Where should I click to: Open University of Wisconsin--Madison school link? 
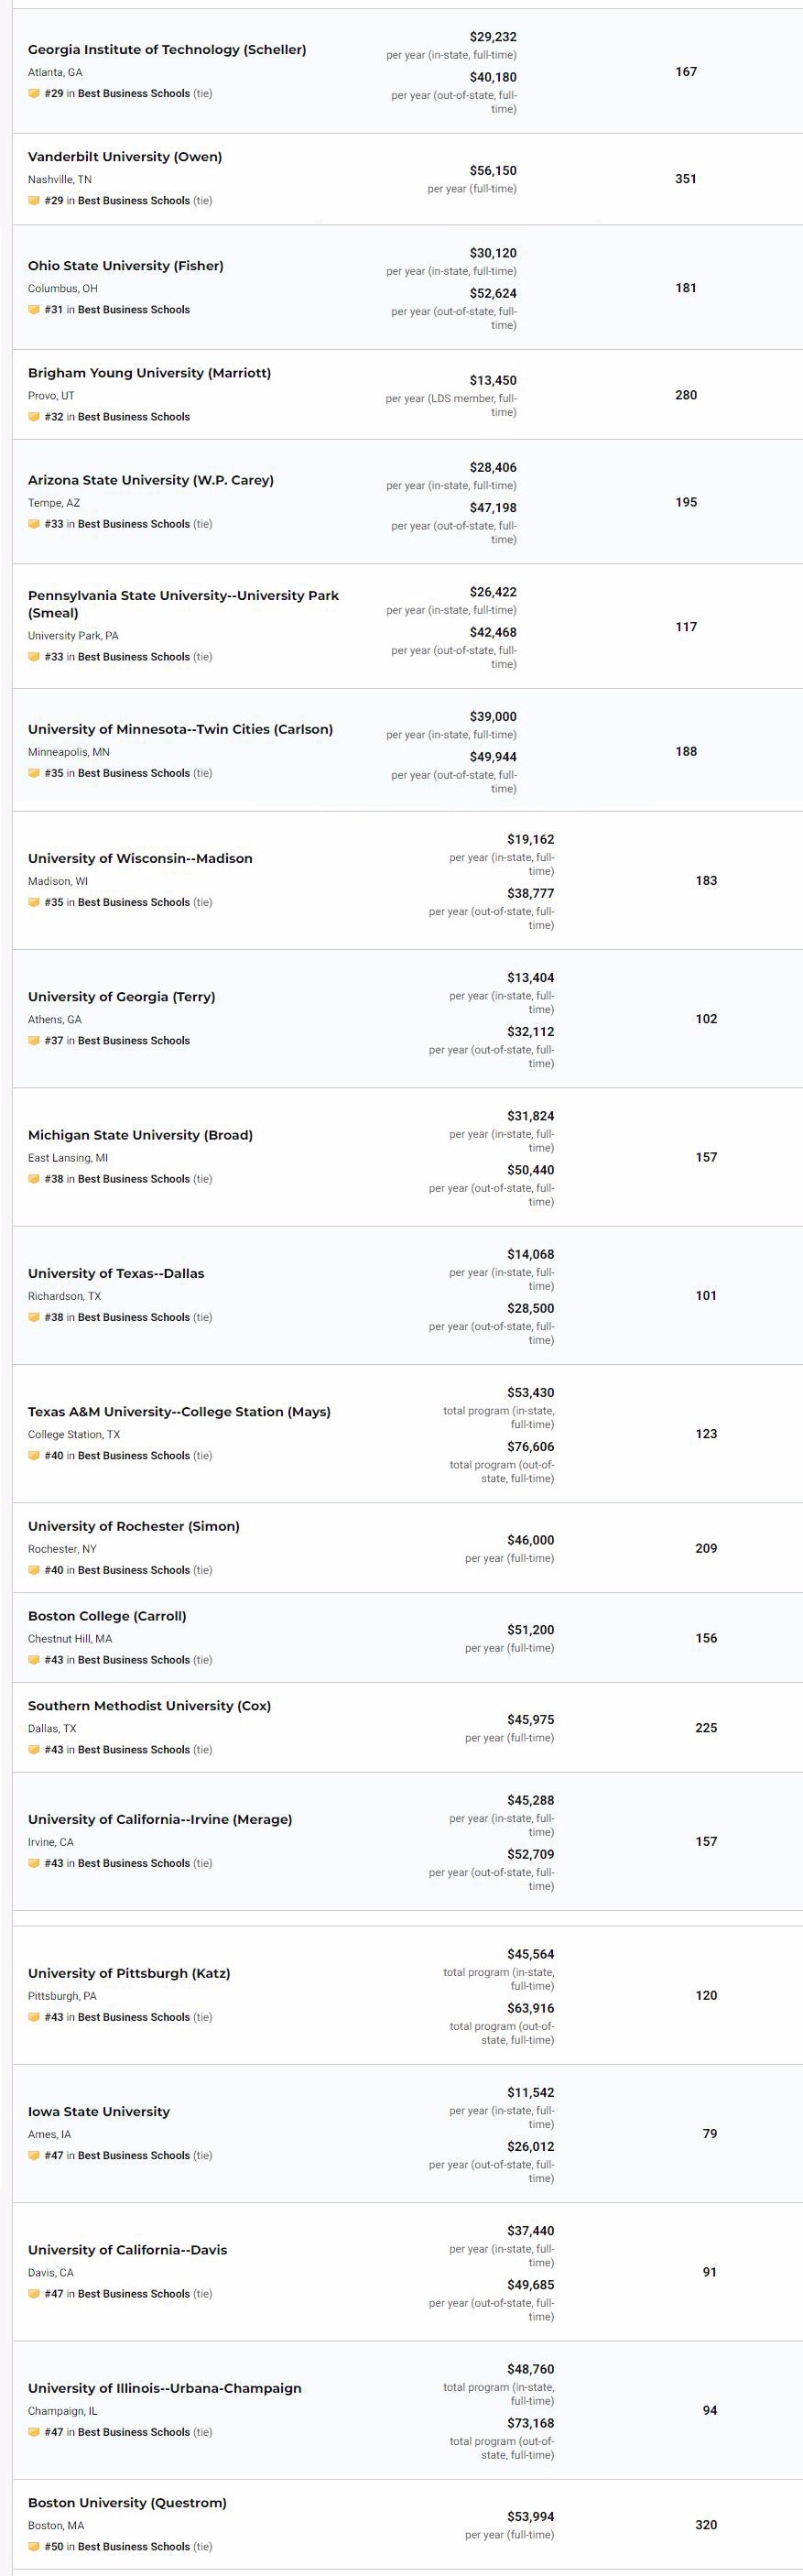(140, 859)
